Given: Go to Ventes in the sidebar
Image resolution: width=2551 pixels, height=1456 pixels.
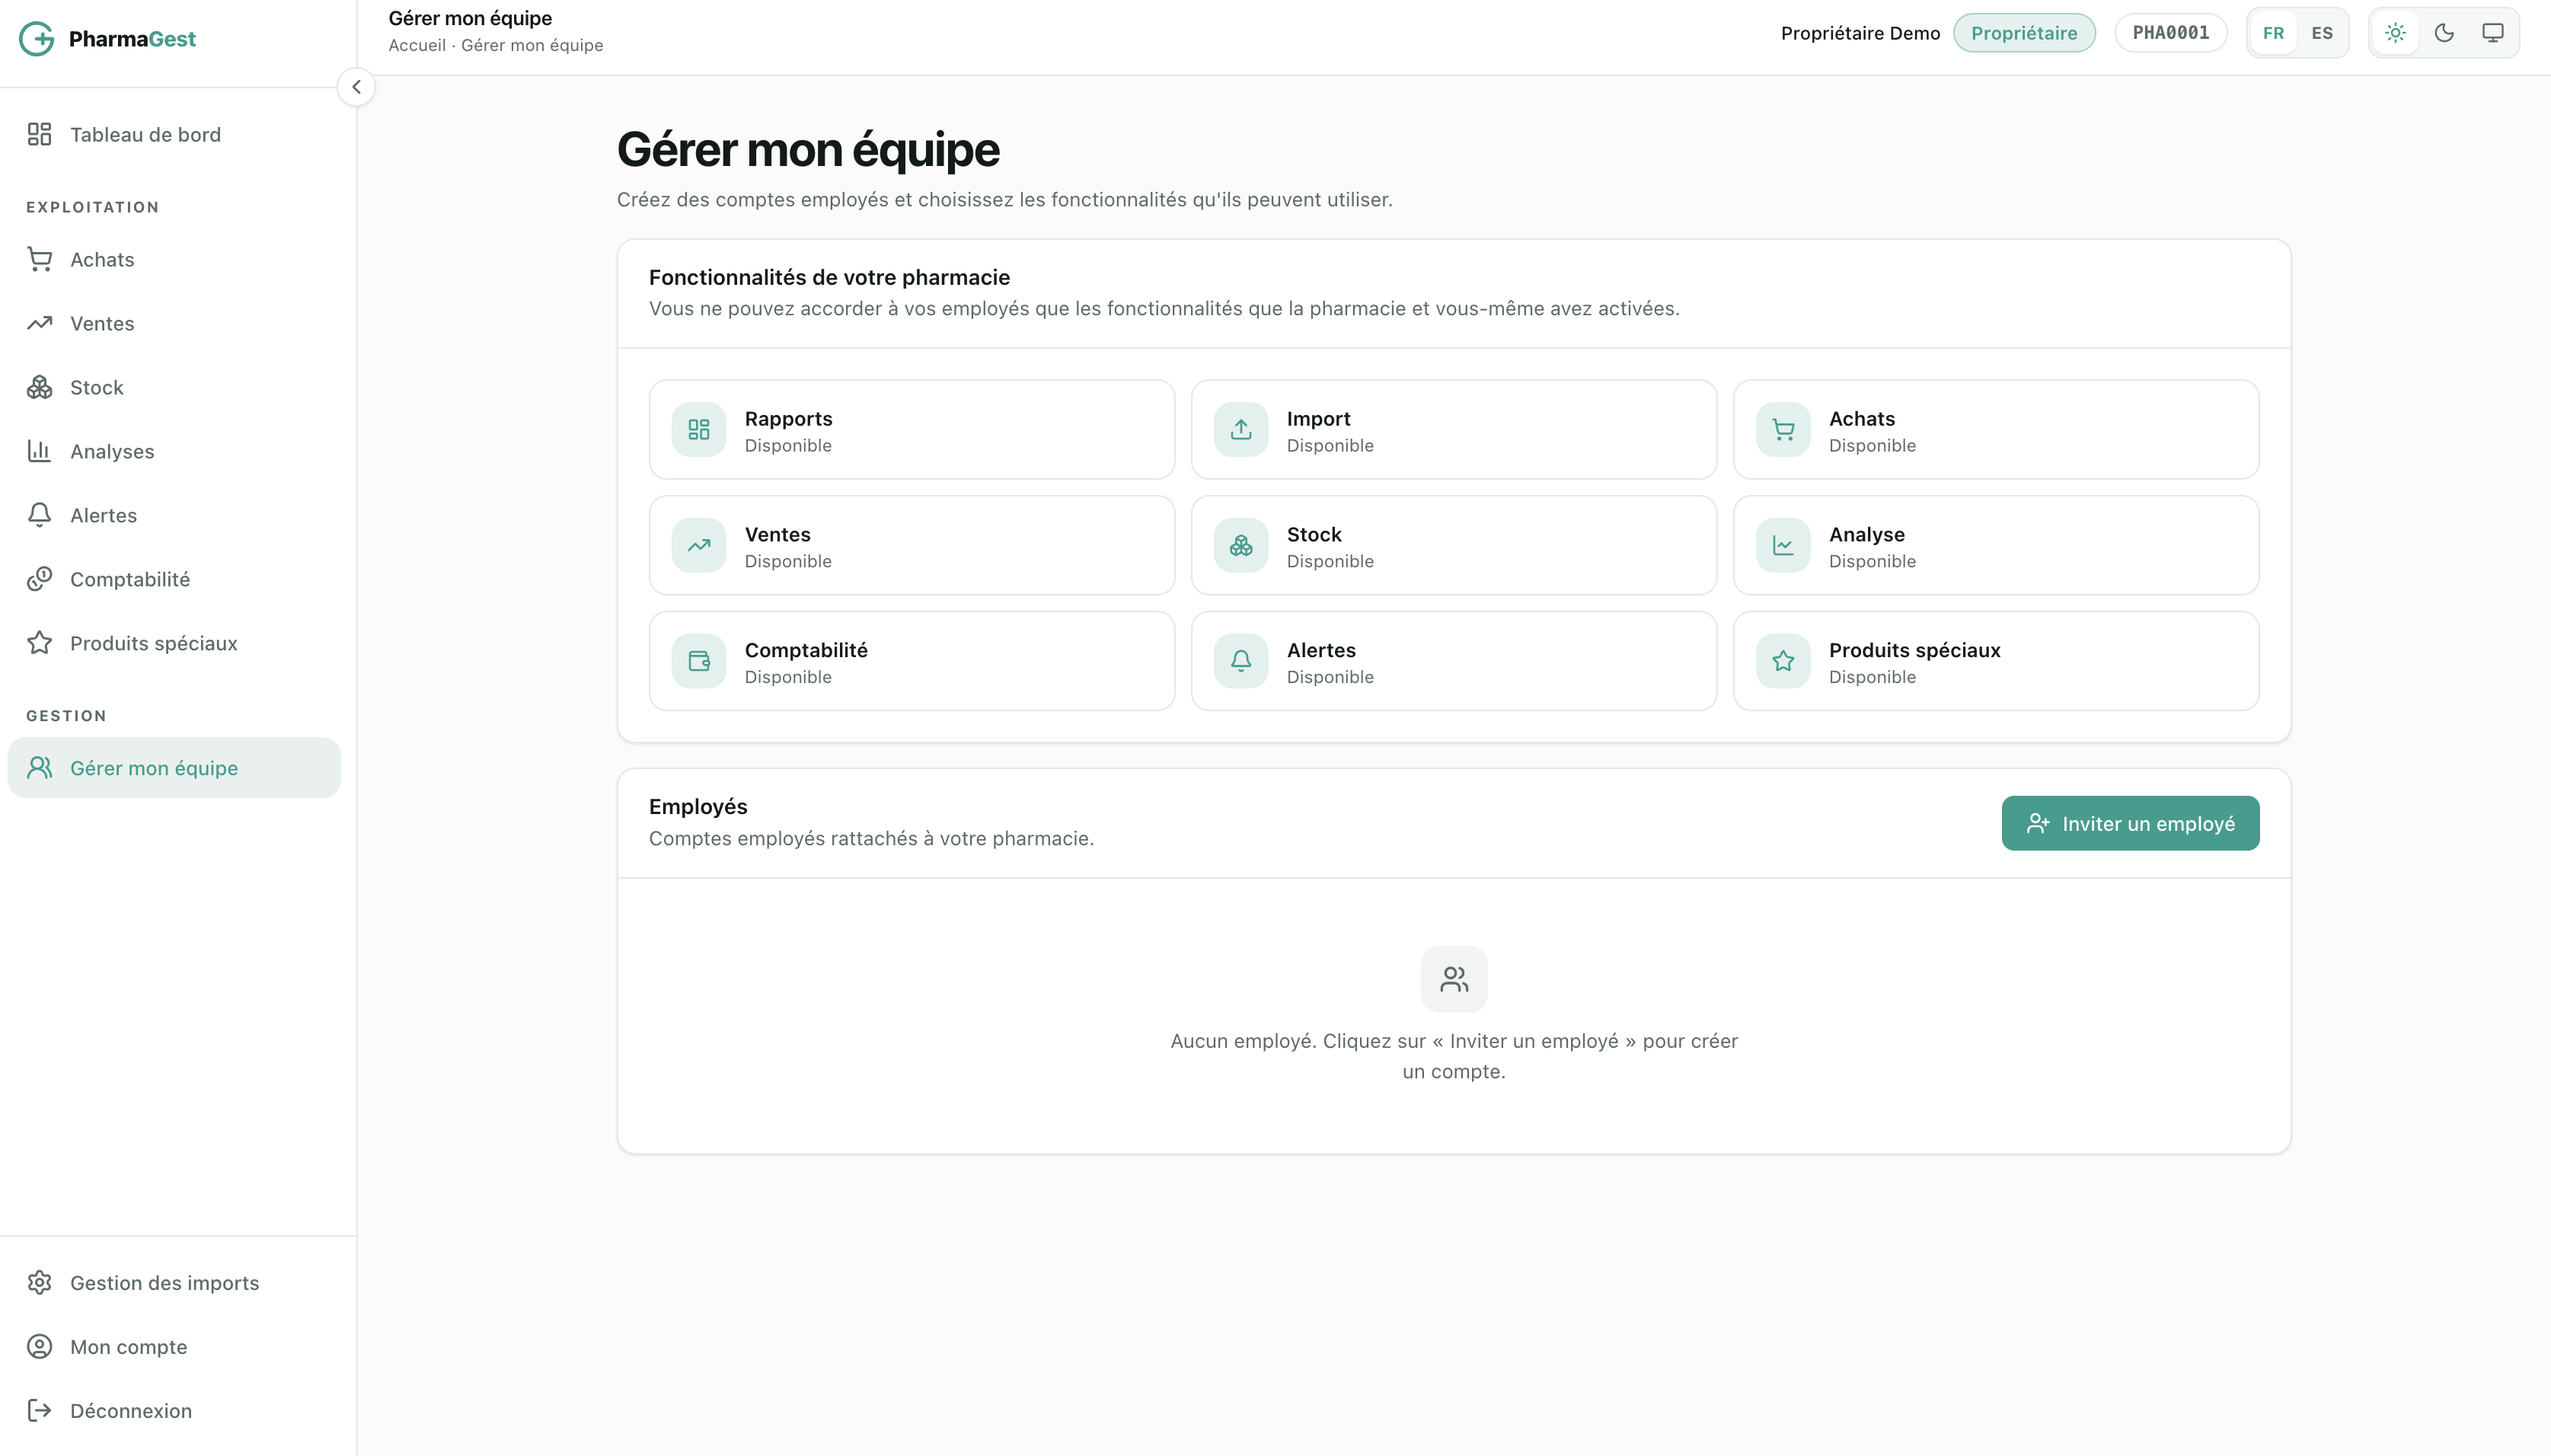Looking at the screenshot, I should [174, 323].
